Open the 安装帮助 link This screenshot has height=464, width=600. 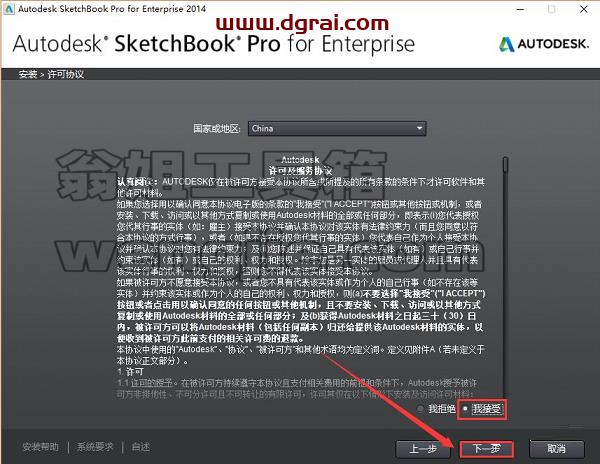coord(40,447)
